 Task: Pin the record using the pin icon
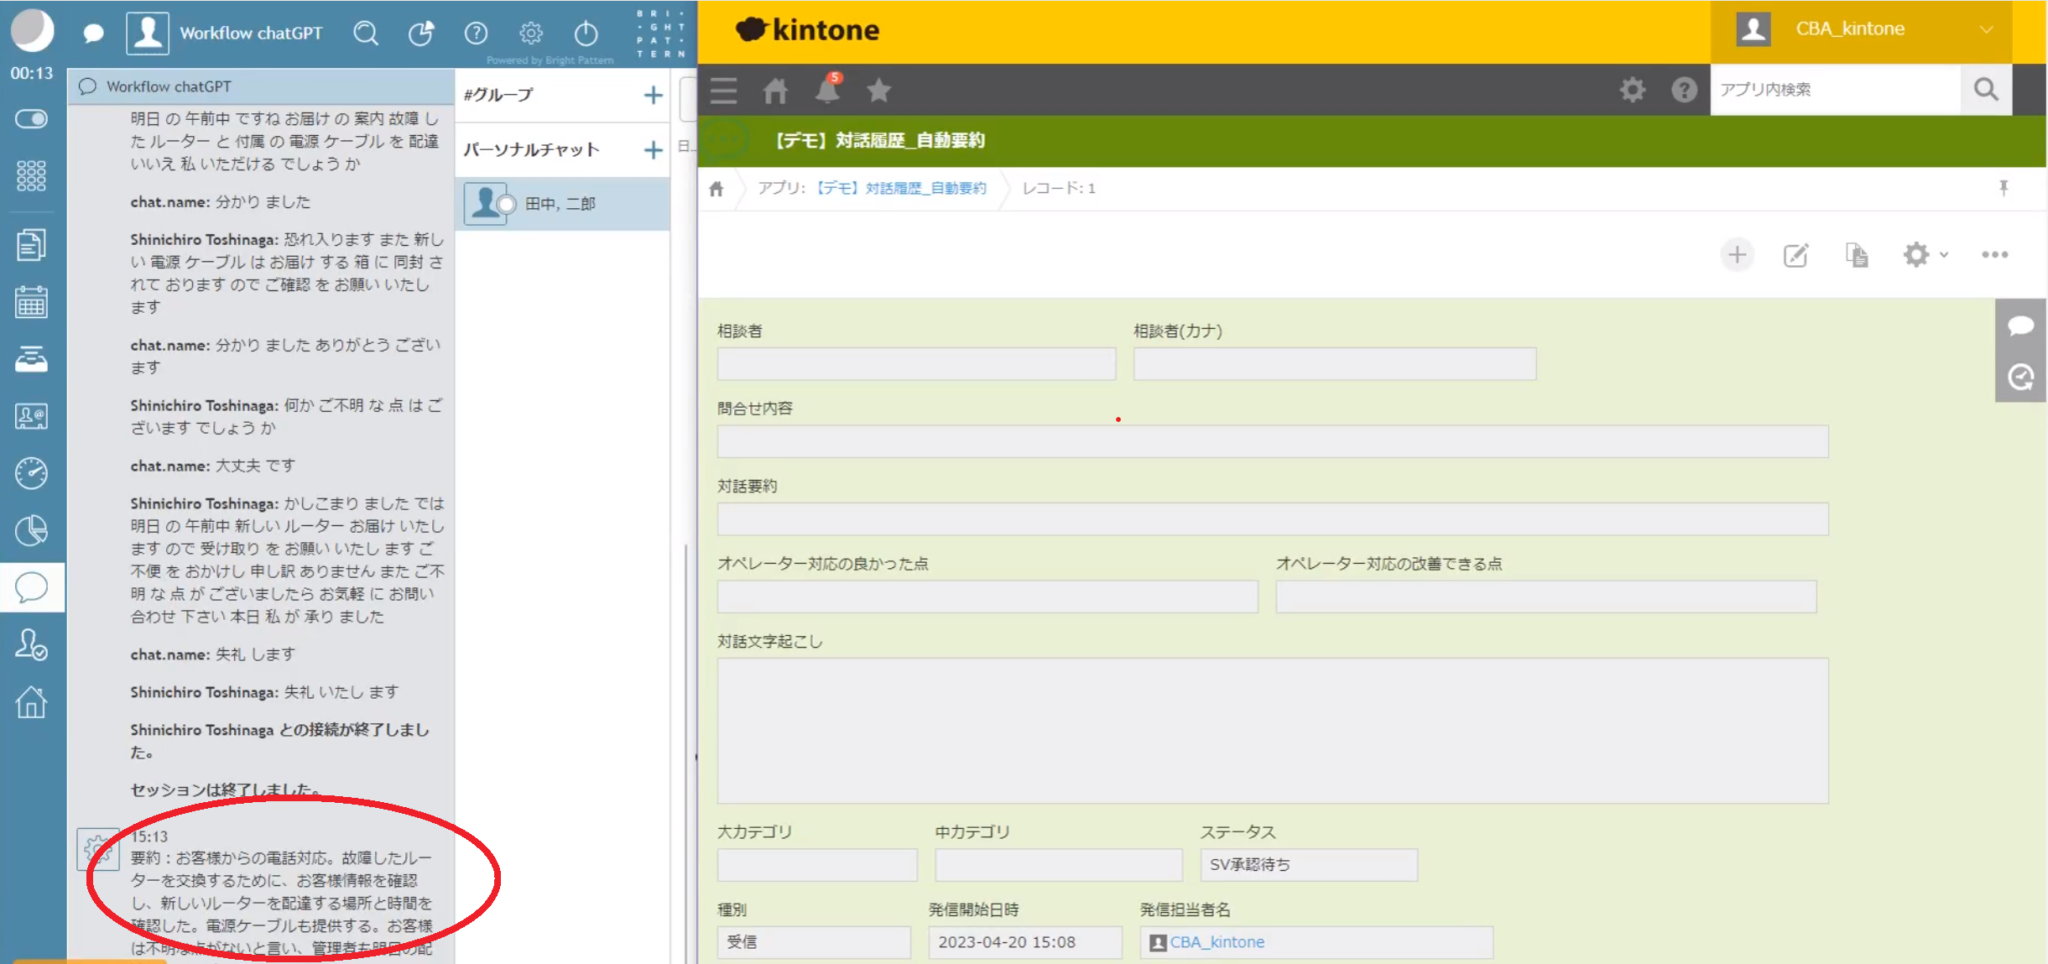click(2003, 188)
